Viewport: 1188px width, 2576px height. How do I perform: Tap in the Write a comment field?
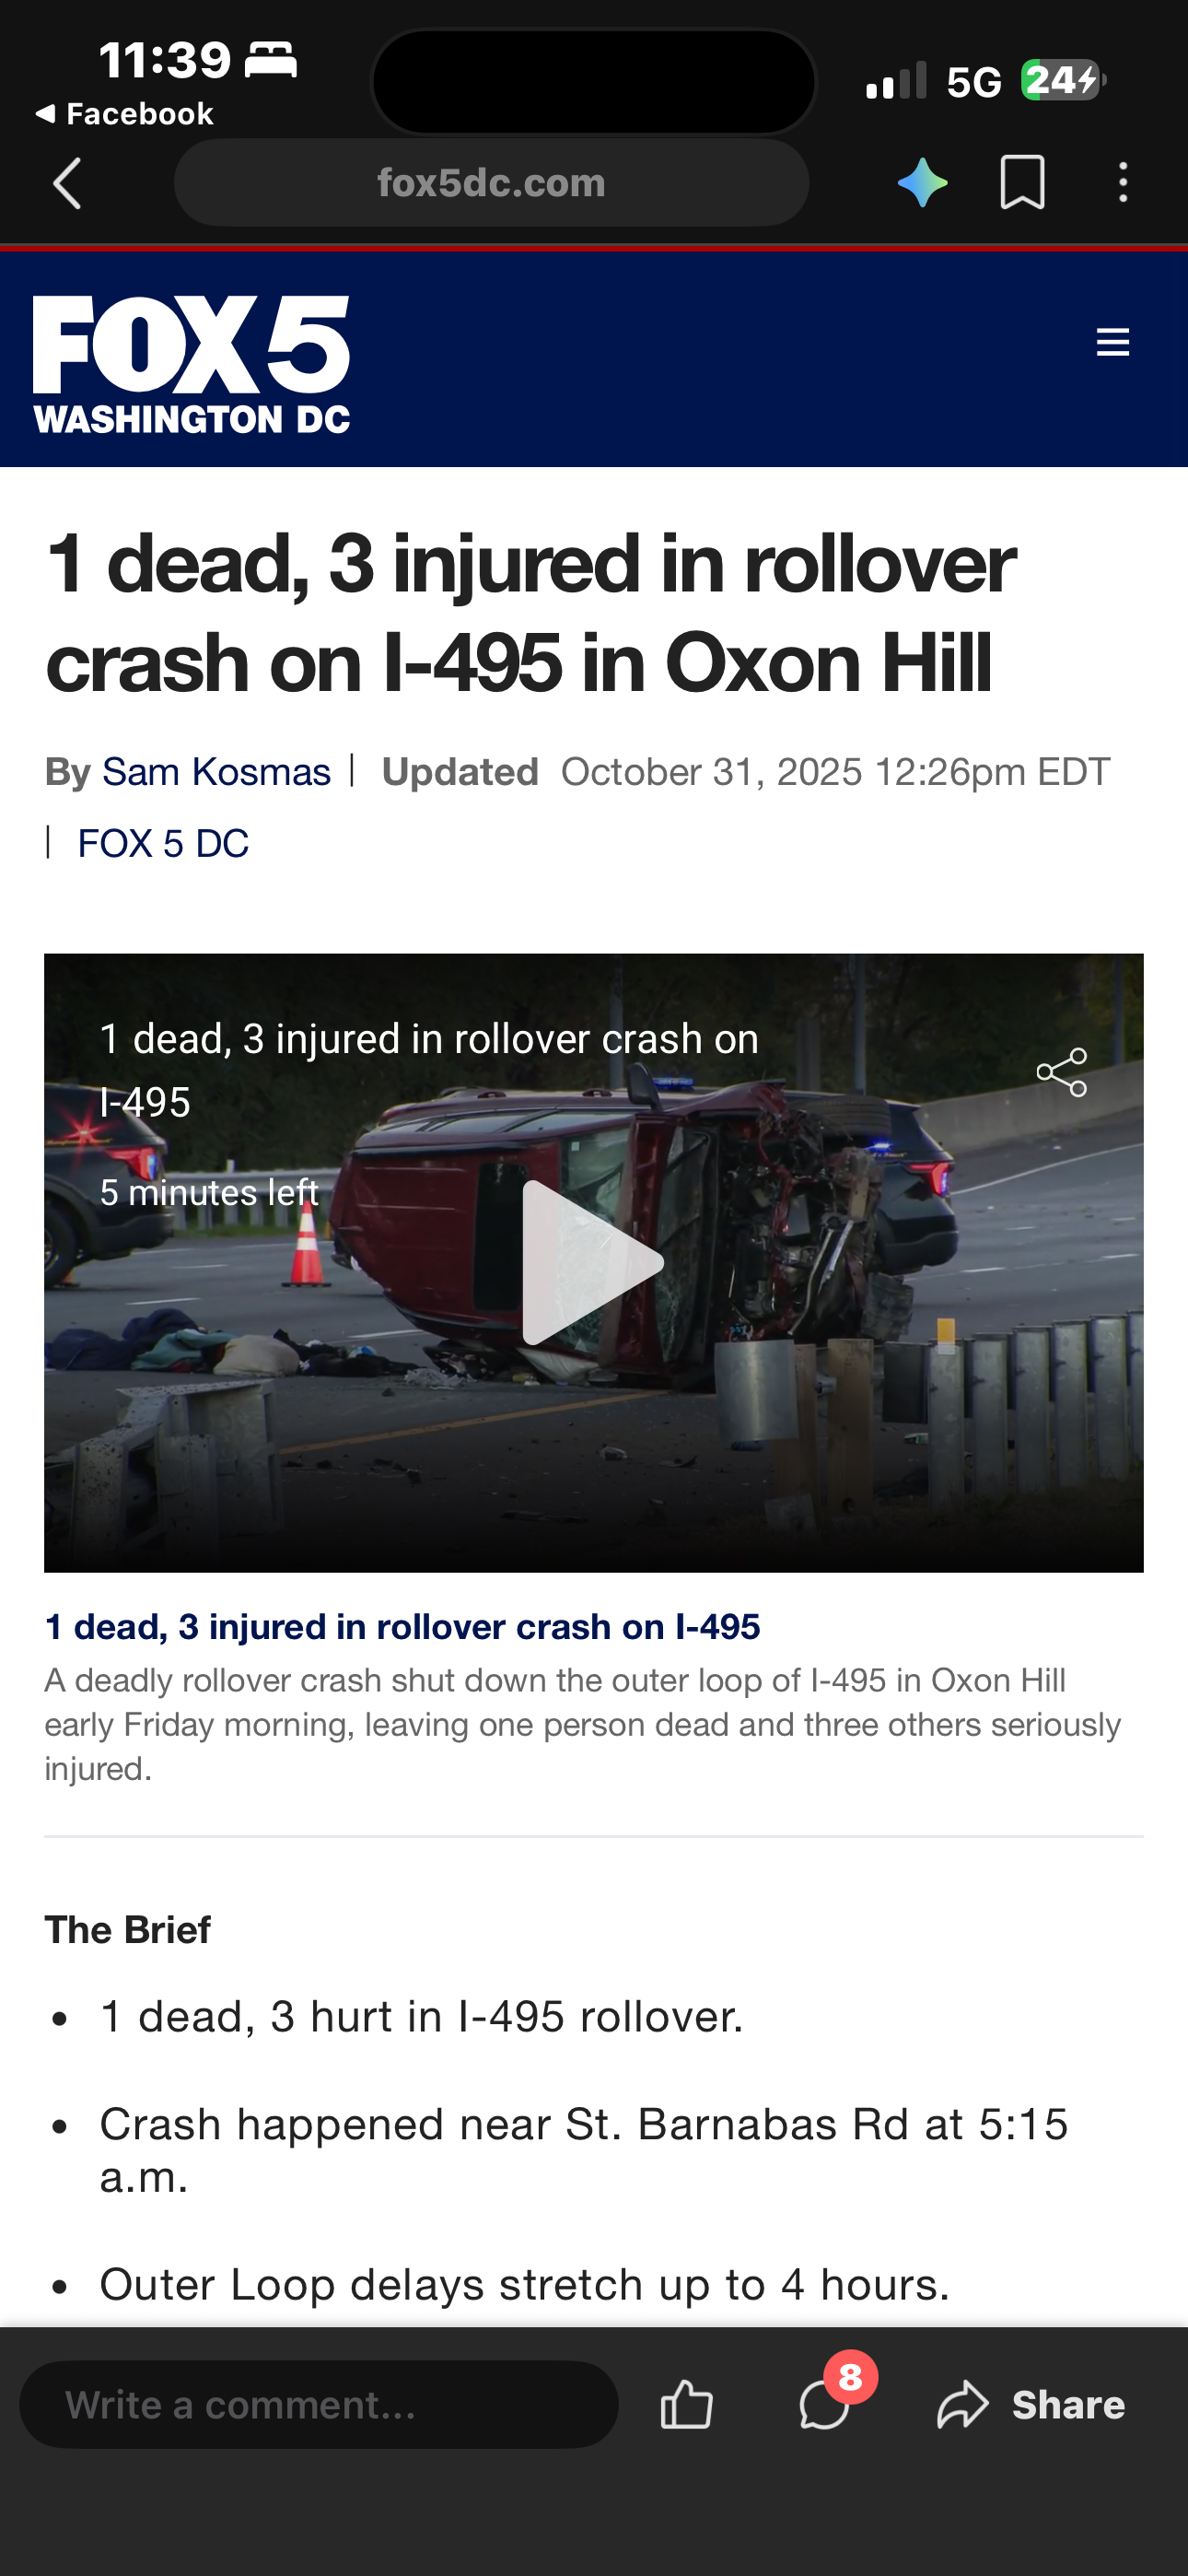pos(319,2404)
